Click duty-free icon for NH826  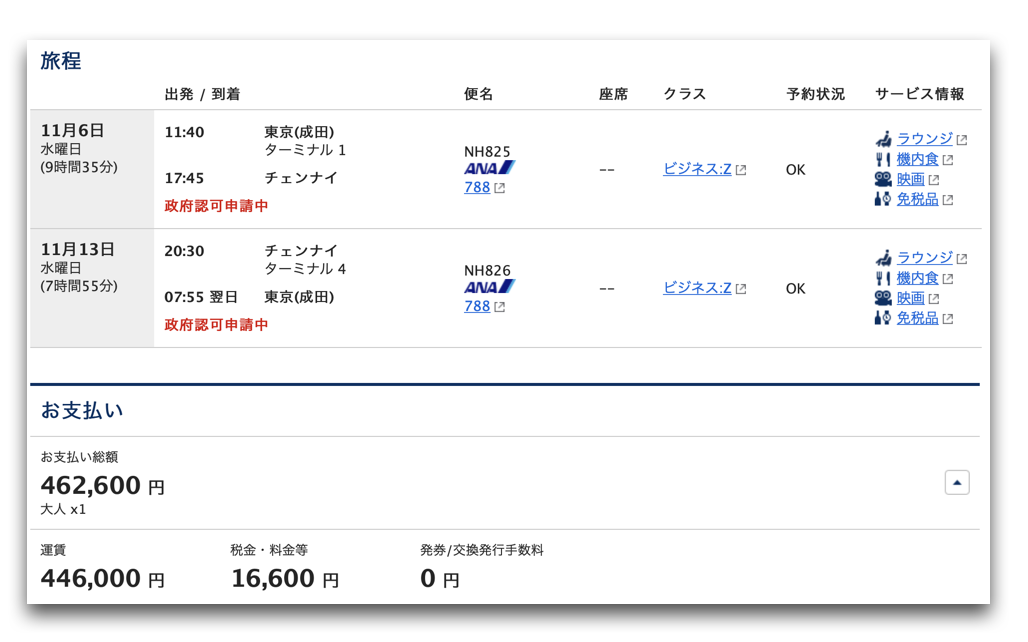pos(883,318)
